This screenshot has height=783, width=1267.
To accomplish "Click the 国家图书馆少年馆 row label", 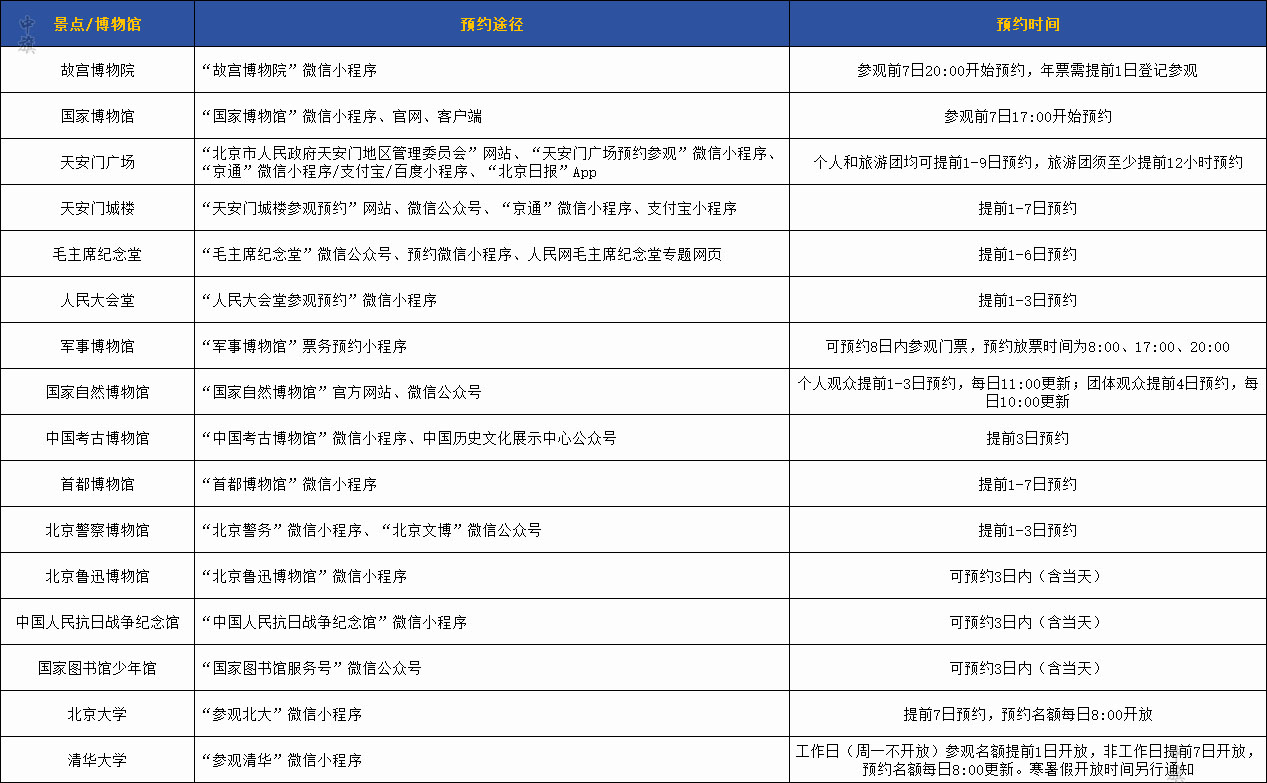I will (x=96, y=668).
